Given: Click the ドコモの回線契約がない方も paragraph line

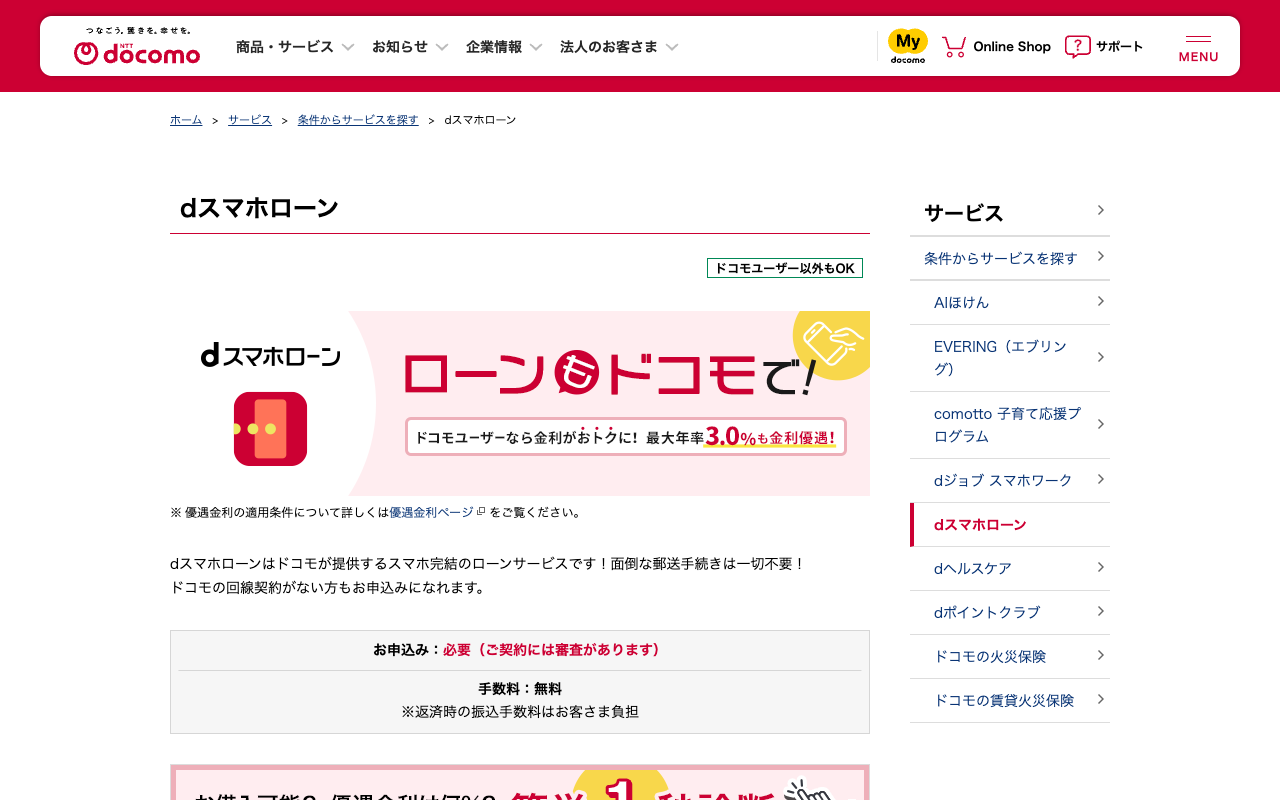Looking at the screenshot, I should pyautogui.click(x=329, y=588).
